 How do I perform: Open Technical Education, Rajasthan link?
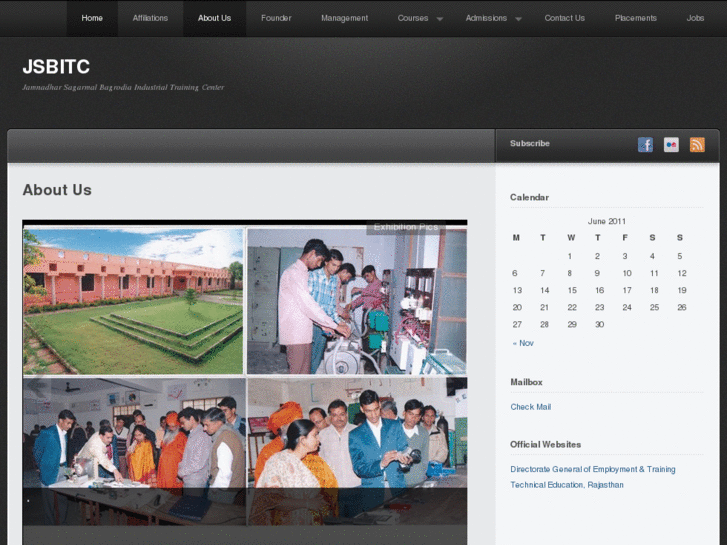click(x=567, y=485)
